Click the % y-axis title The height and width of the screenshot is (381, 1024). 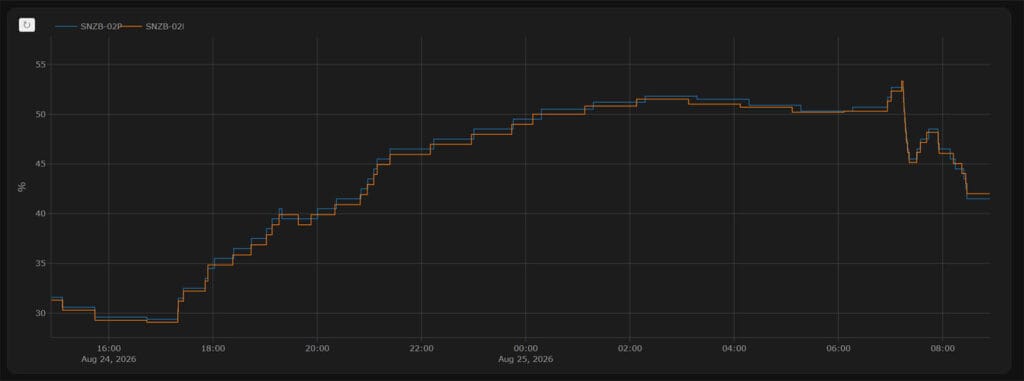22,187
